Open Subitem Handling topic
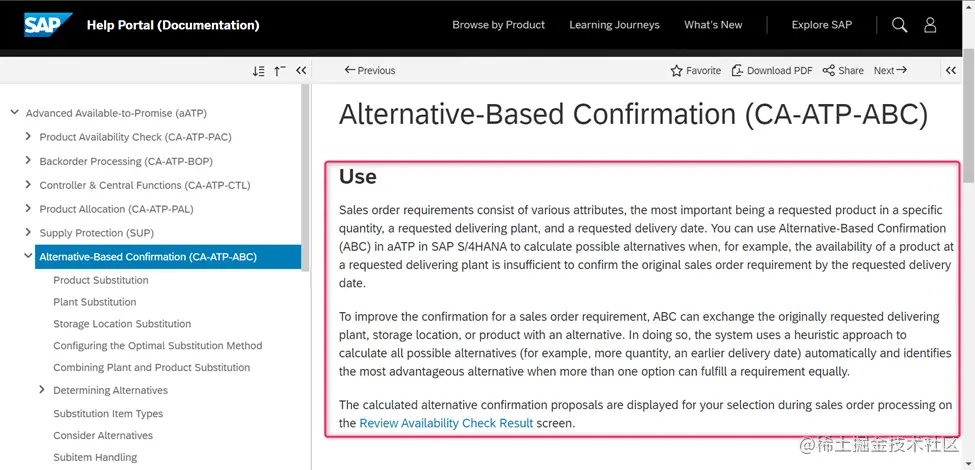975x470 pixels. [x=95, y=457]
